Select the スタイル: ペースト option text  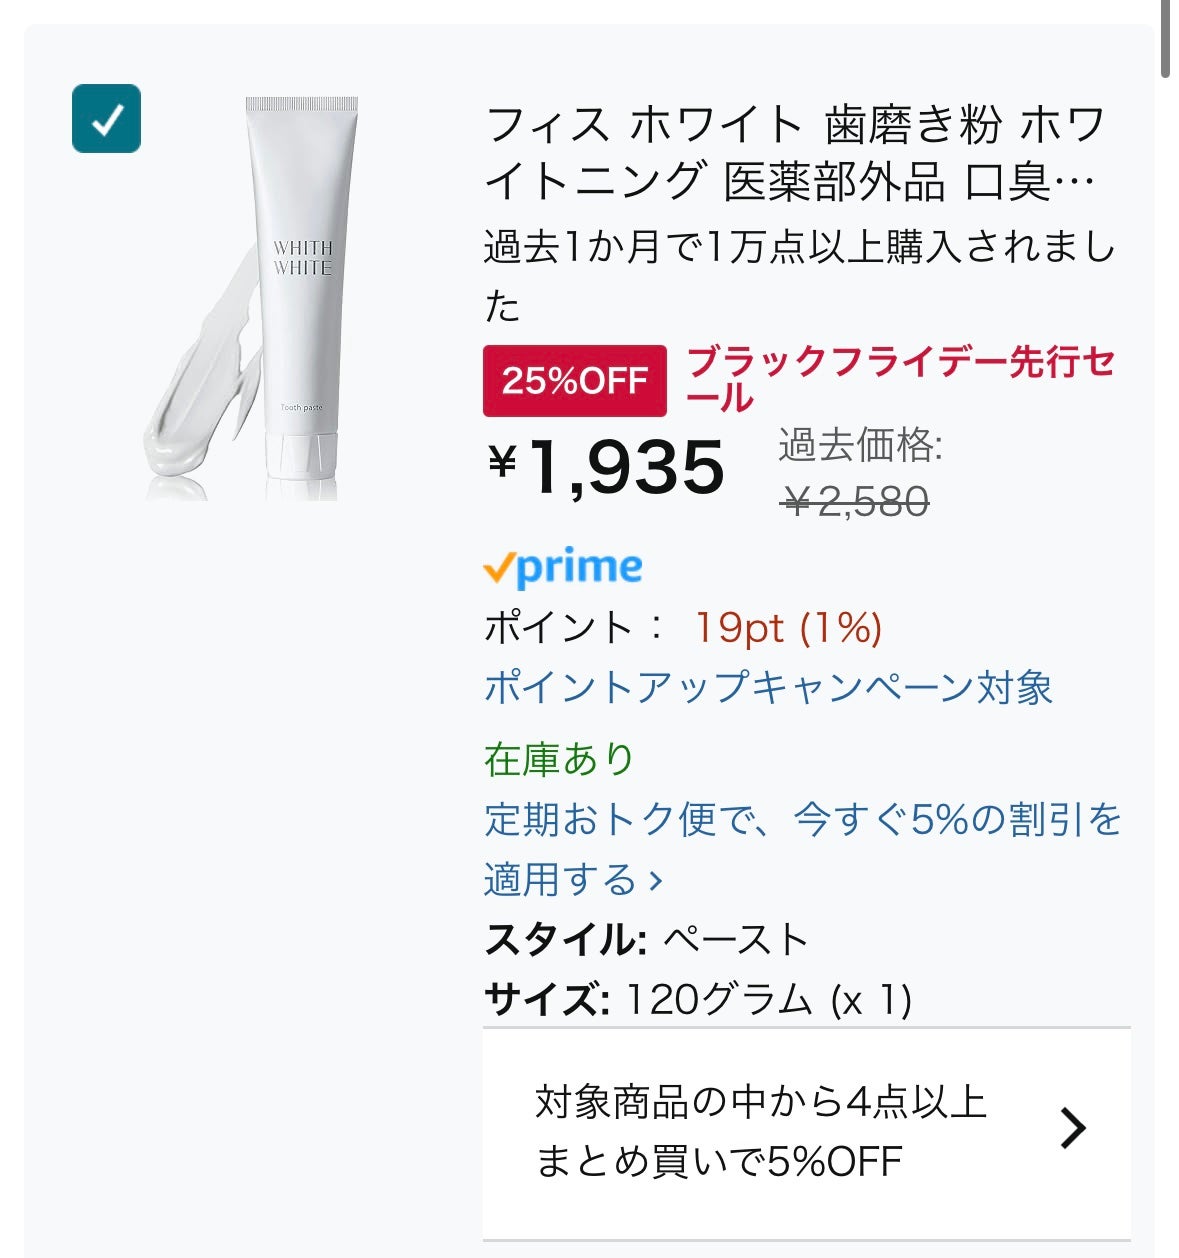coord(646,940)
